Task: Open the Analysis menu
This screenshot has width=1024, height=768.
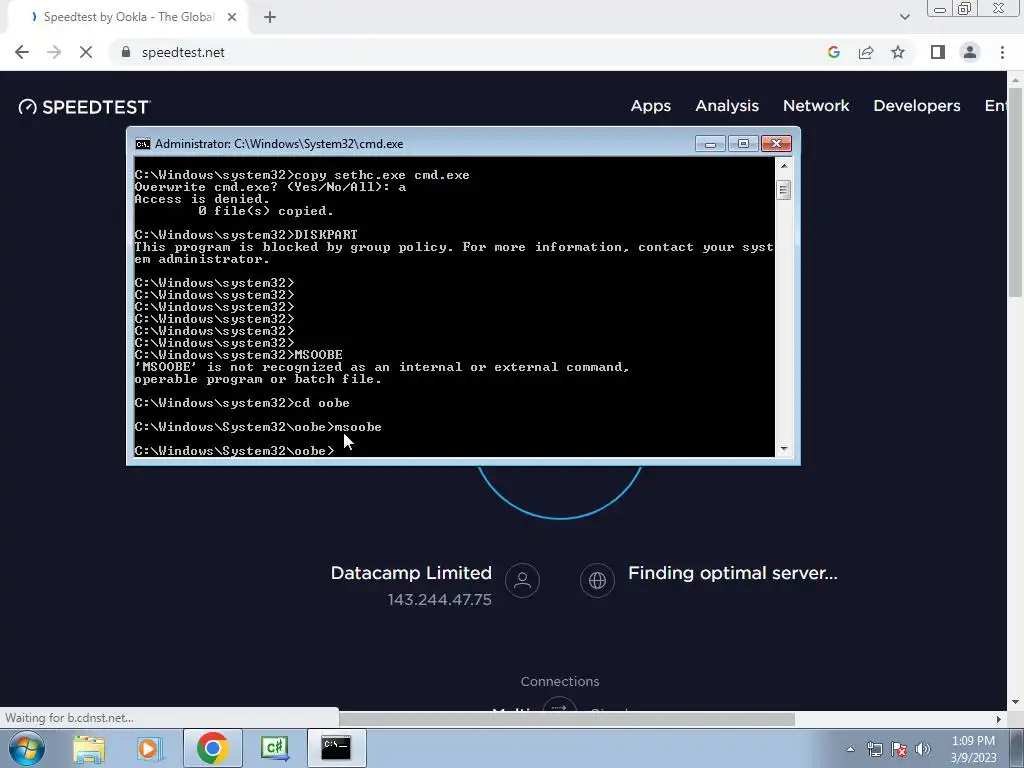Action: pyautogui.click(x=727, y=106)
